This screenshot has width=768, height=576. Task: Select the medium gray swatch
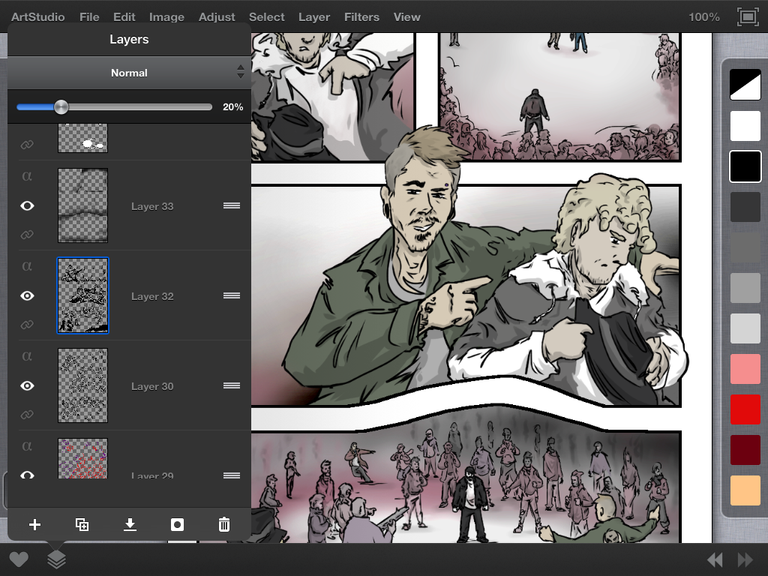pyautogui.click(x=745, y=288)
